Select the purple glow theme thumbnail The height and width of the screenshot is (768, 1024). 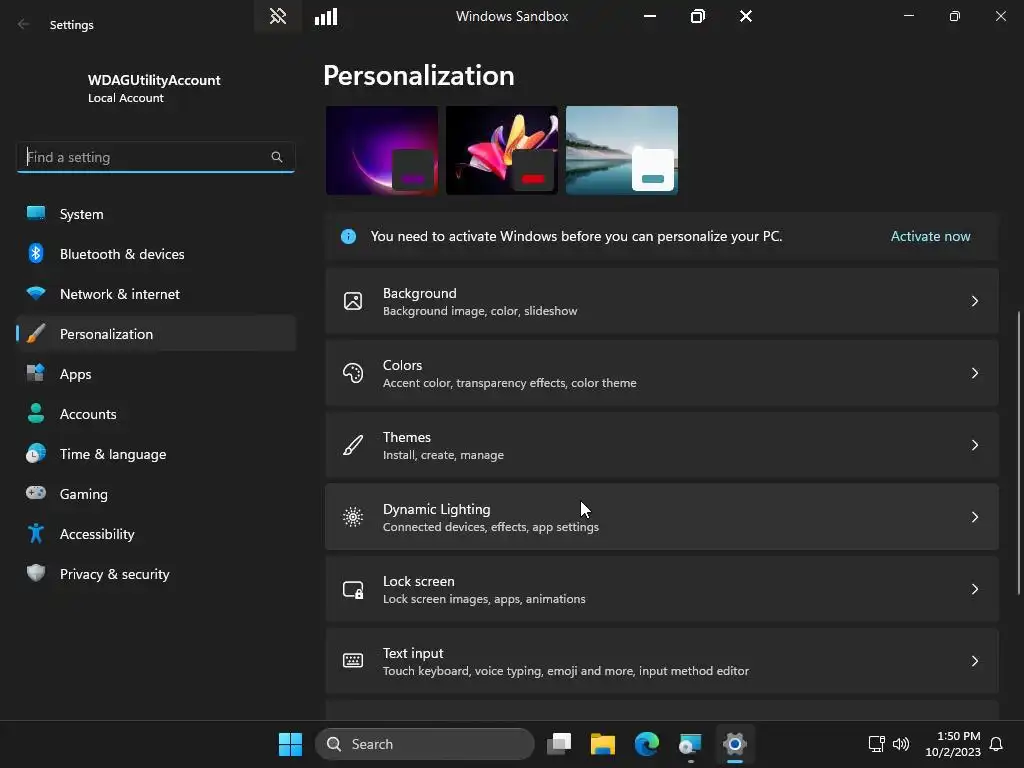click(382, 150)
